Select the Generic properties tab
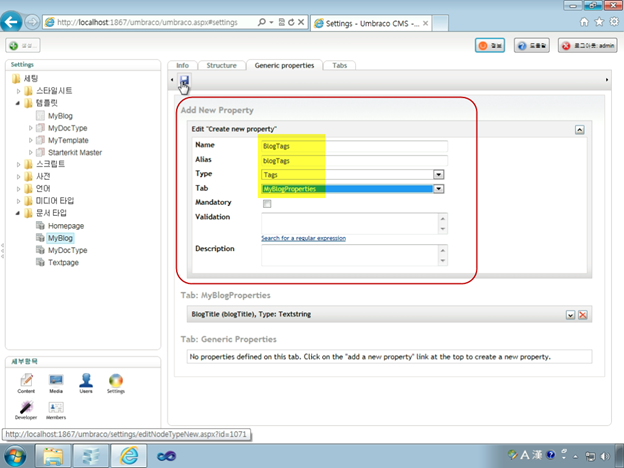The image size is (624, 468). 284,65
